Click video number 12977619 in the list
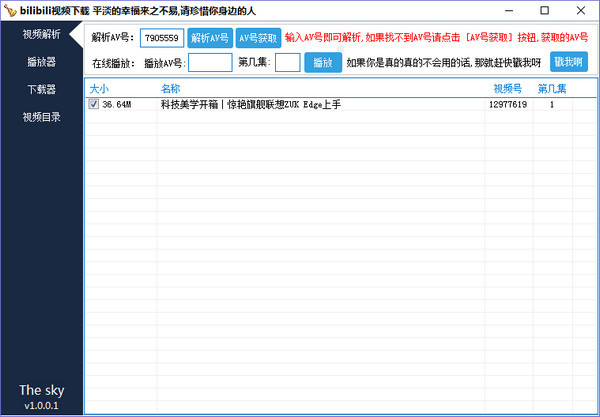The height and width of the screenshot is (417, 600). pos(508,104)
